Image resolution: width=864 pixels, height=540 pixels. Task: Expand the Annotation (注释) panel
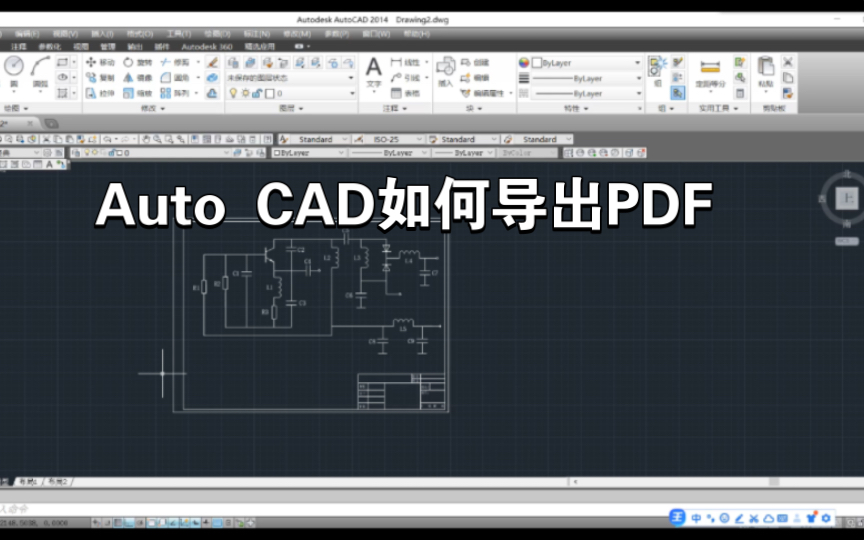tap(395, 109)
